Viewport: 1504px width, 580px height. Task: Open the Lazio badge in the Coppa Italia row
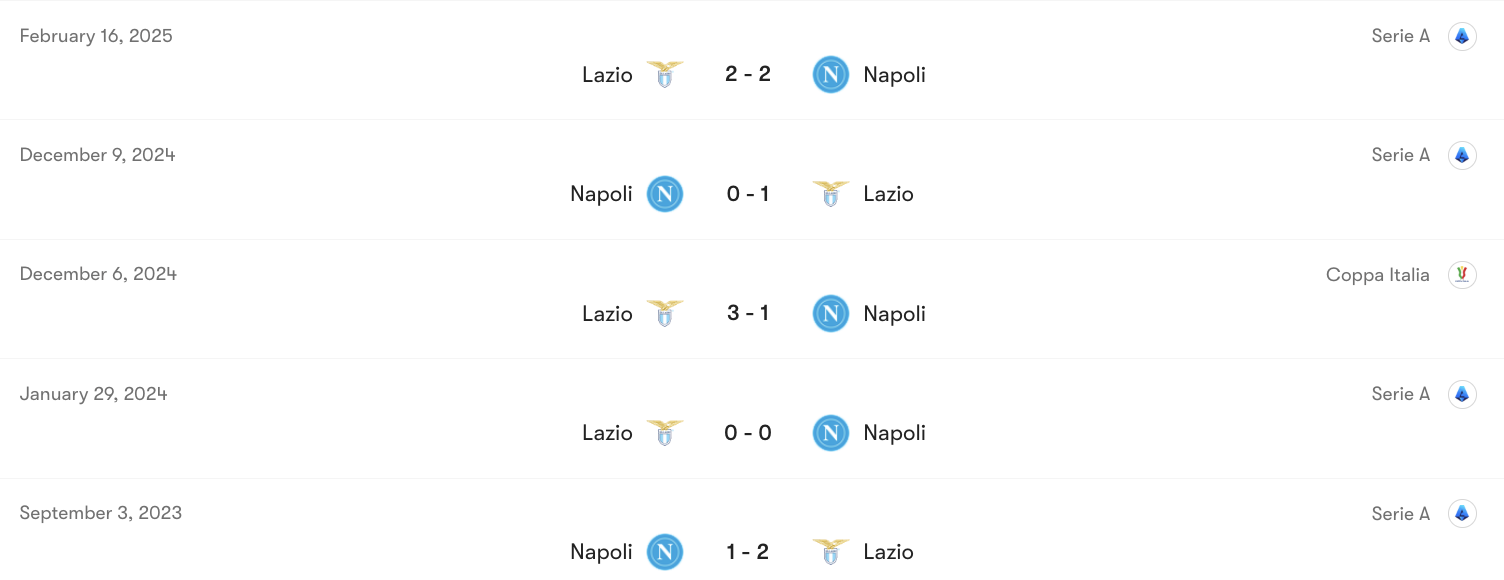coord(665,313)
